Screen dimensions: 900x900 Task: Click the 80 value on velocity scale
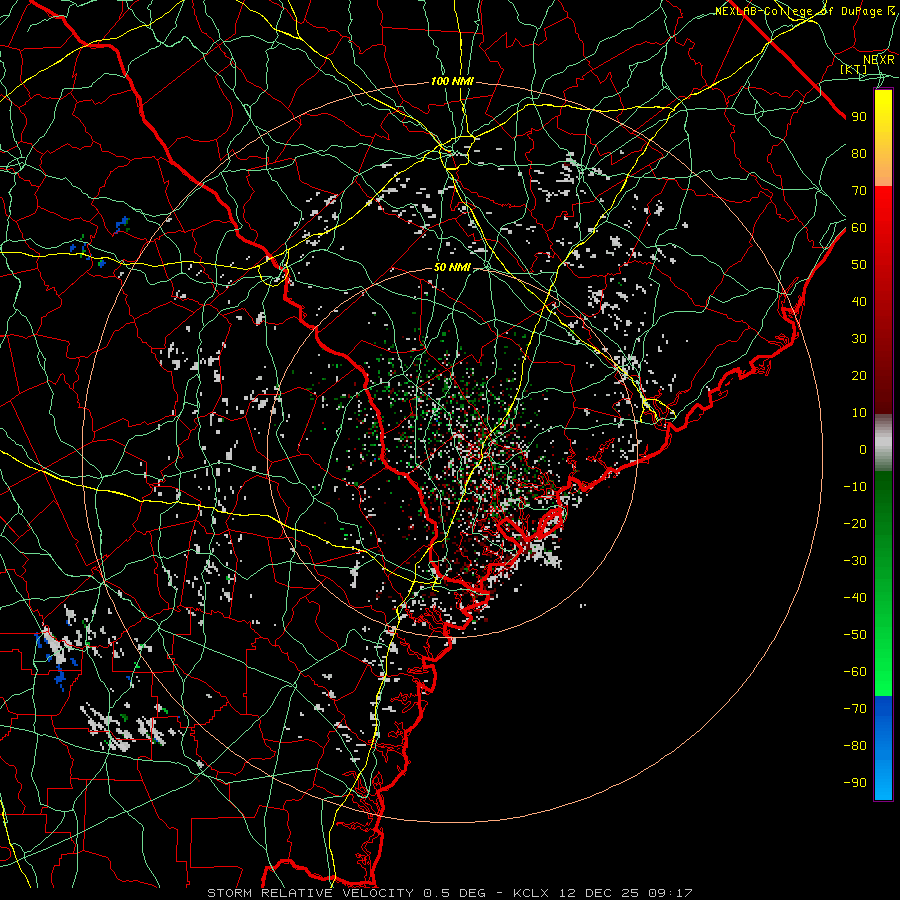pyautogui.click(x=859, y=154)
